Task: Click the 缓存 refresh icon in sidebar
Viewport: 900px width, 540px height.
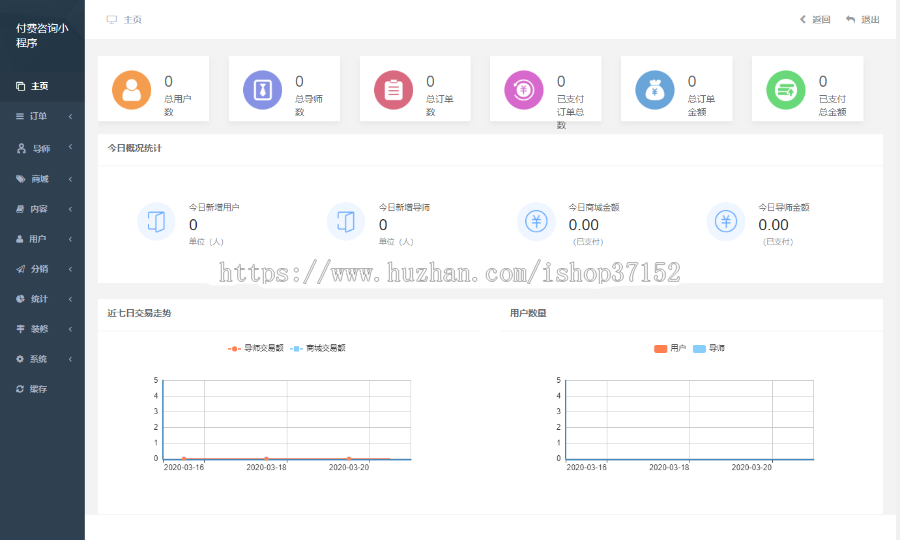Action: (20, 389)
